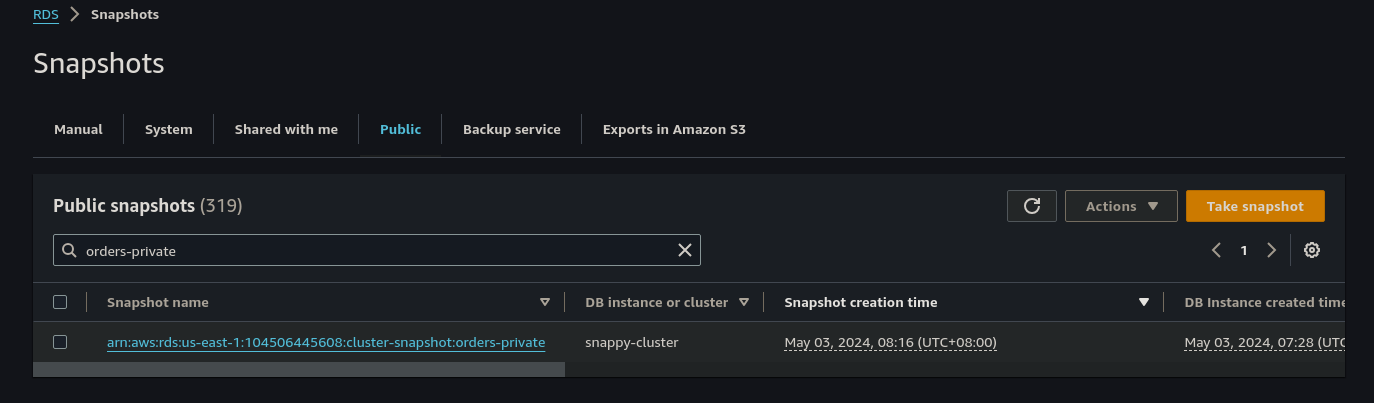Click the Take snapshot button
1374x403 pixels.
(x=1255, y=206)
